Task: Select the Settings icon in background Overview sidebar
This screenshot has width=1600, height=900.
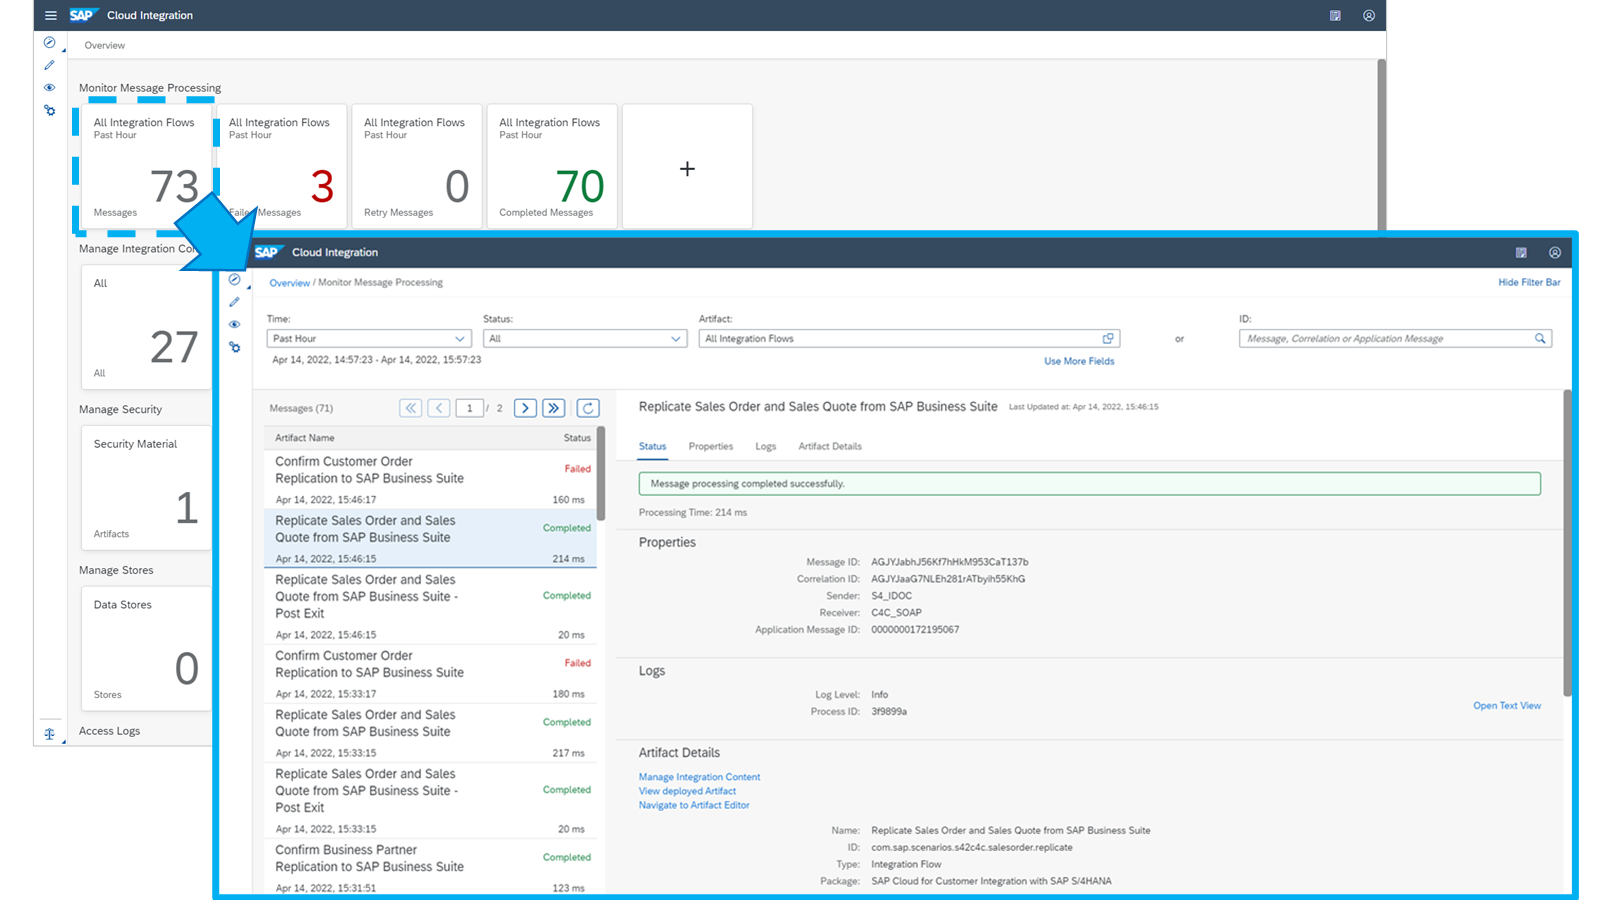Action: pos(49,110)
